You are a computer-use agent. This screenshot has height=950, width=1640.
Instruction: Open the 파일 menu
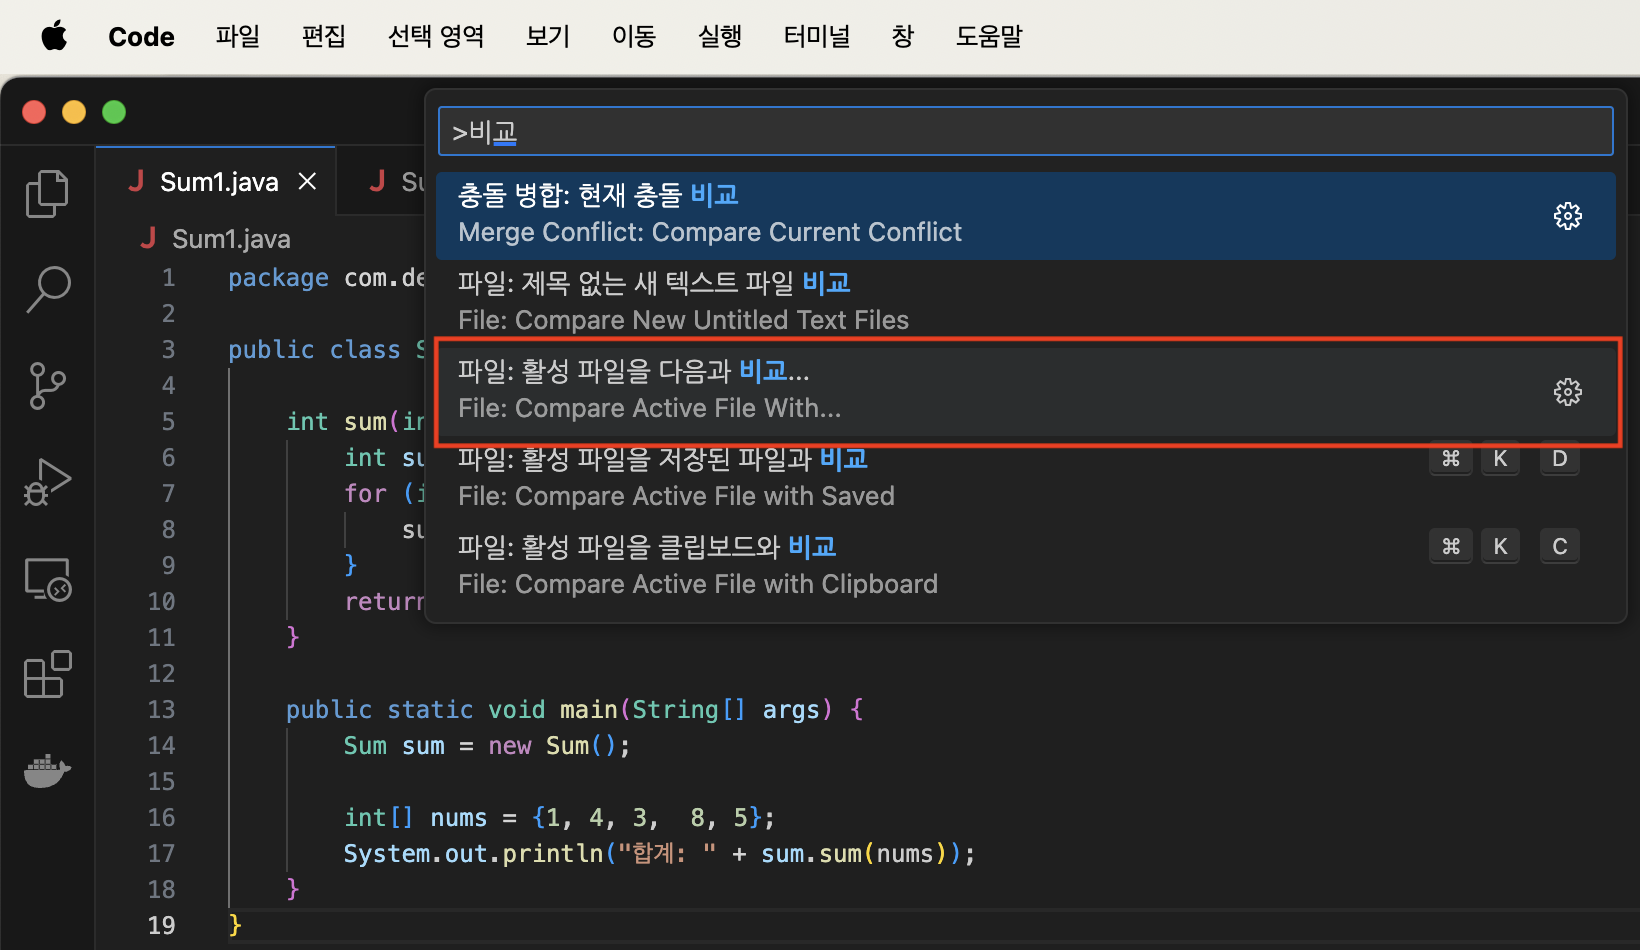238,37
